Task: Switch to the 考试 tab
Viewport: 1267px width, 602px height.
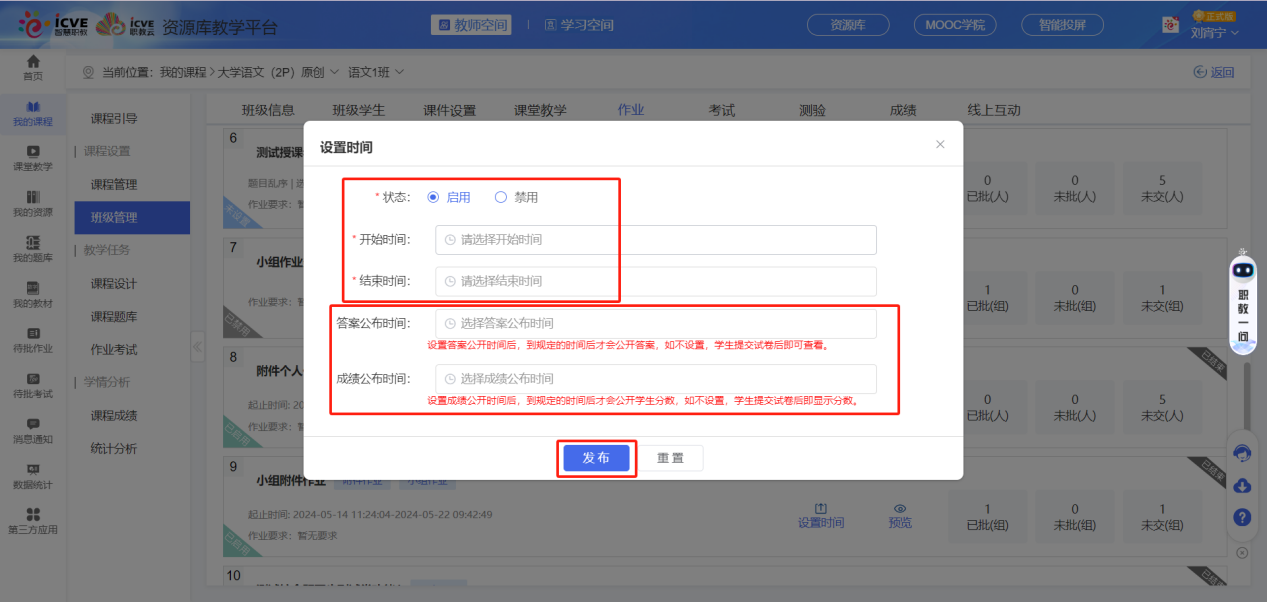Action: pos(721,110)
